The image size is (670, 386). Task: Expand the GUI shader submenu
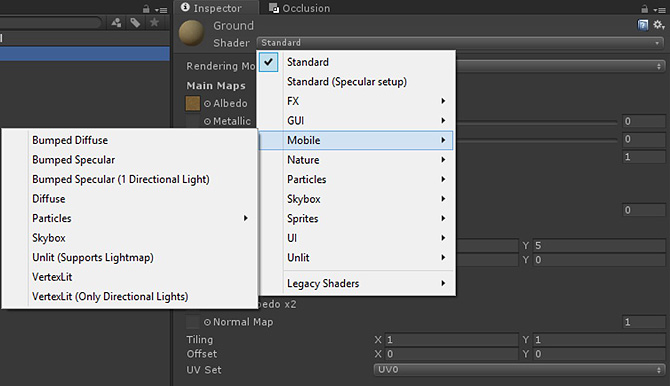point(356,121)
